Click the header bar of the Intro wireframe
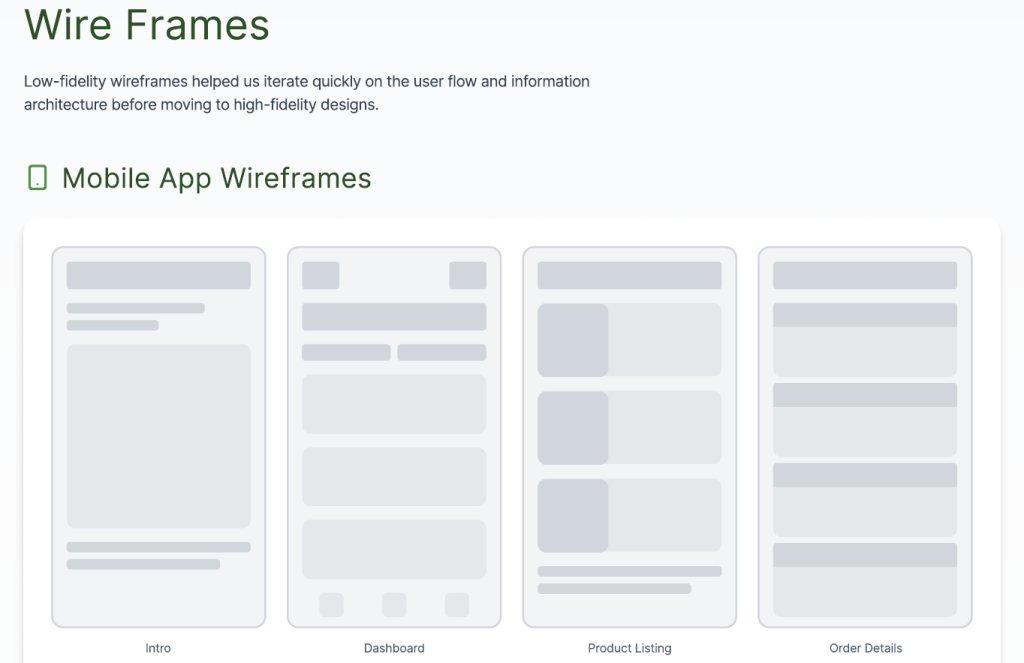 [158, 275]
